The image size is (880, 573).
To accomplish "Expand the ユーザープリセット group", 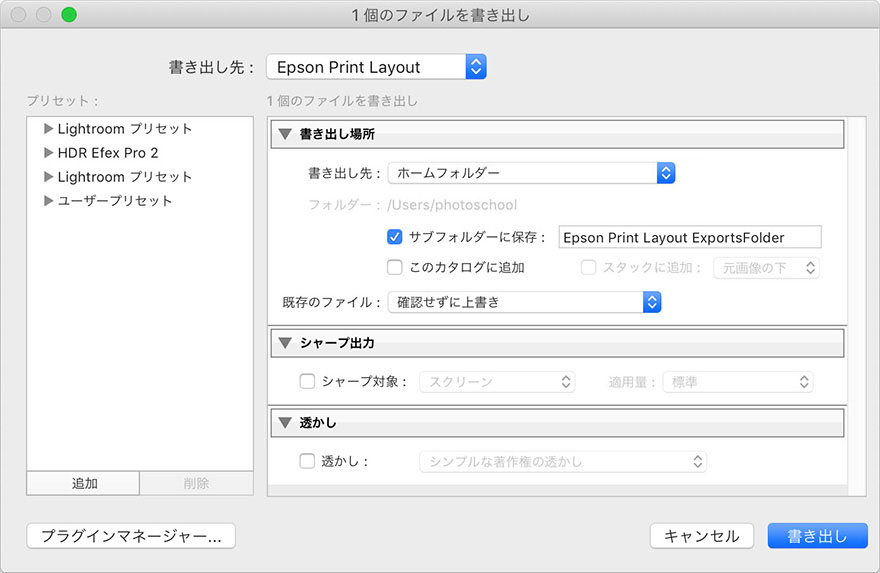I will tap(48, 201).
